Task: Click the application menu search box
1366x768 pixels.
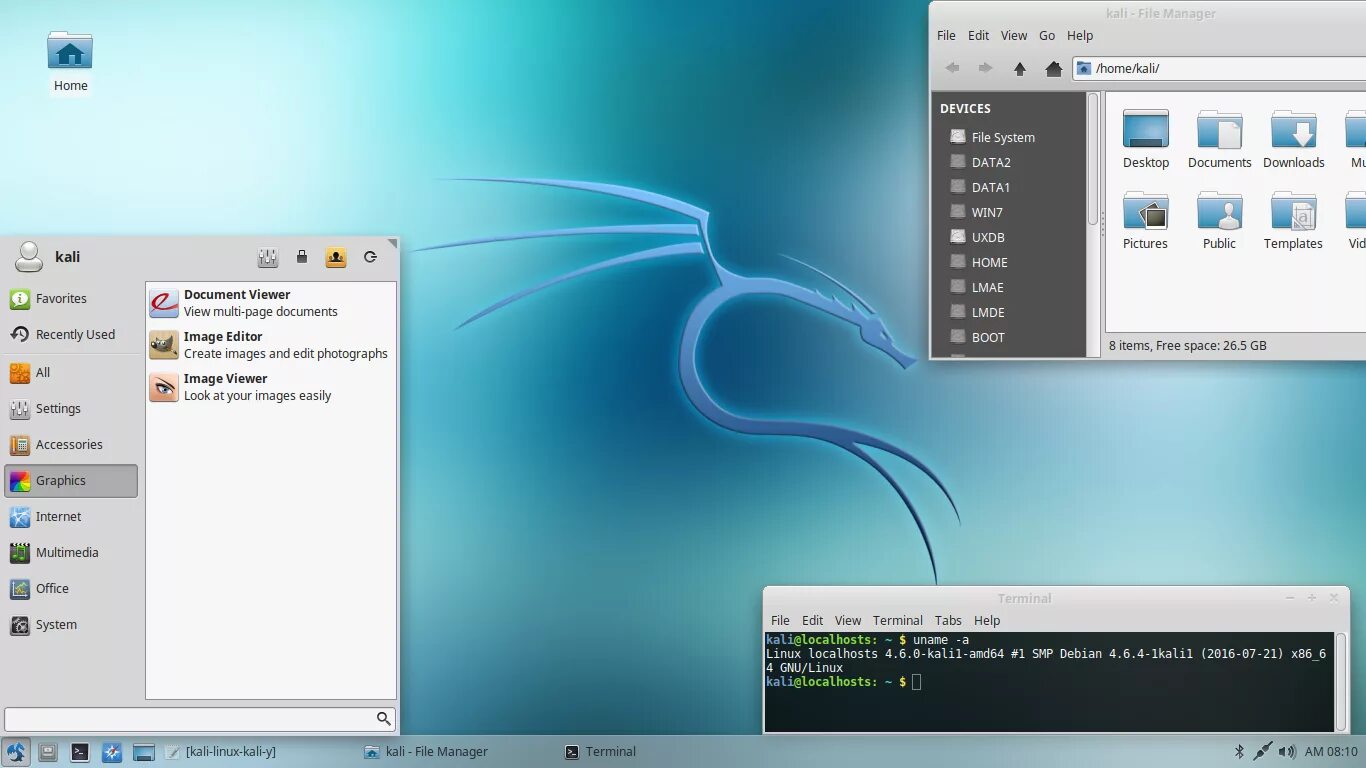Action: [200, 719]
